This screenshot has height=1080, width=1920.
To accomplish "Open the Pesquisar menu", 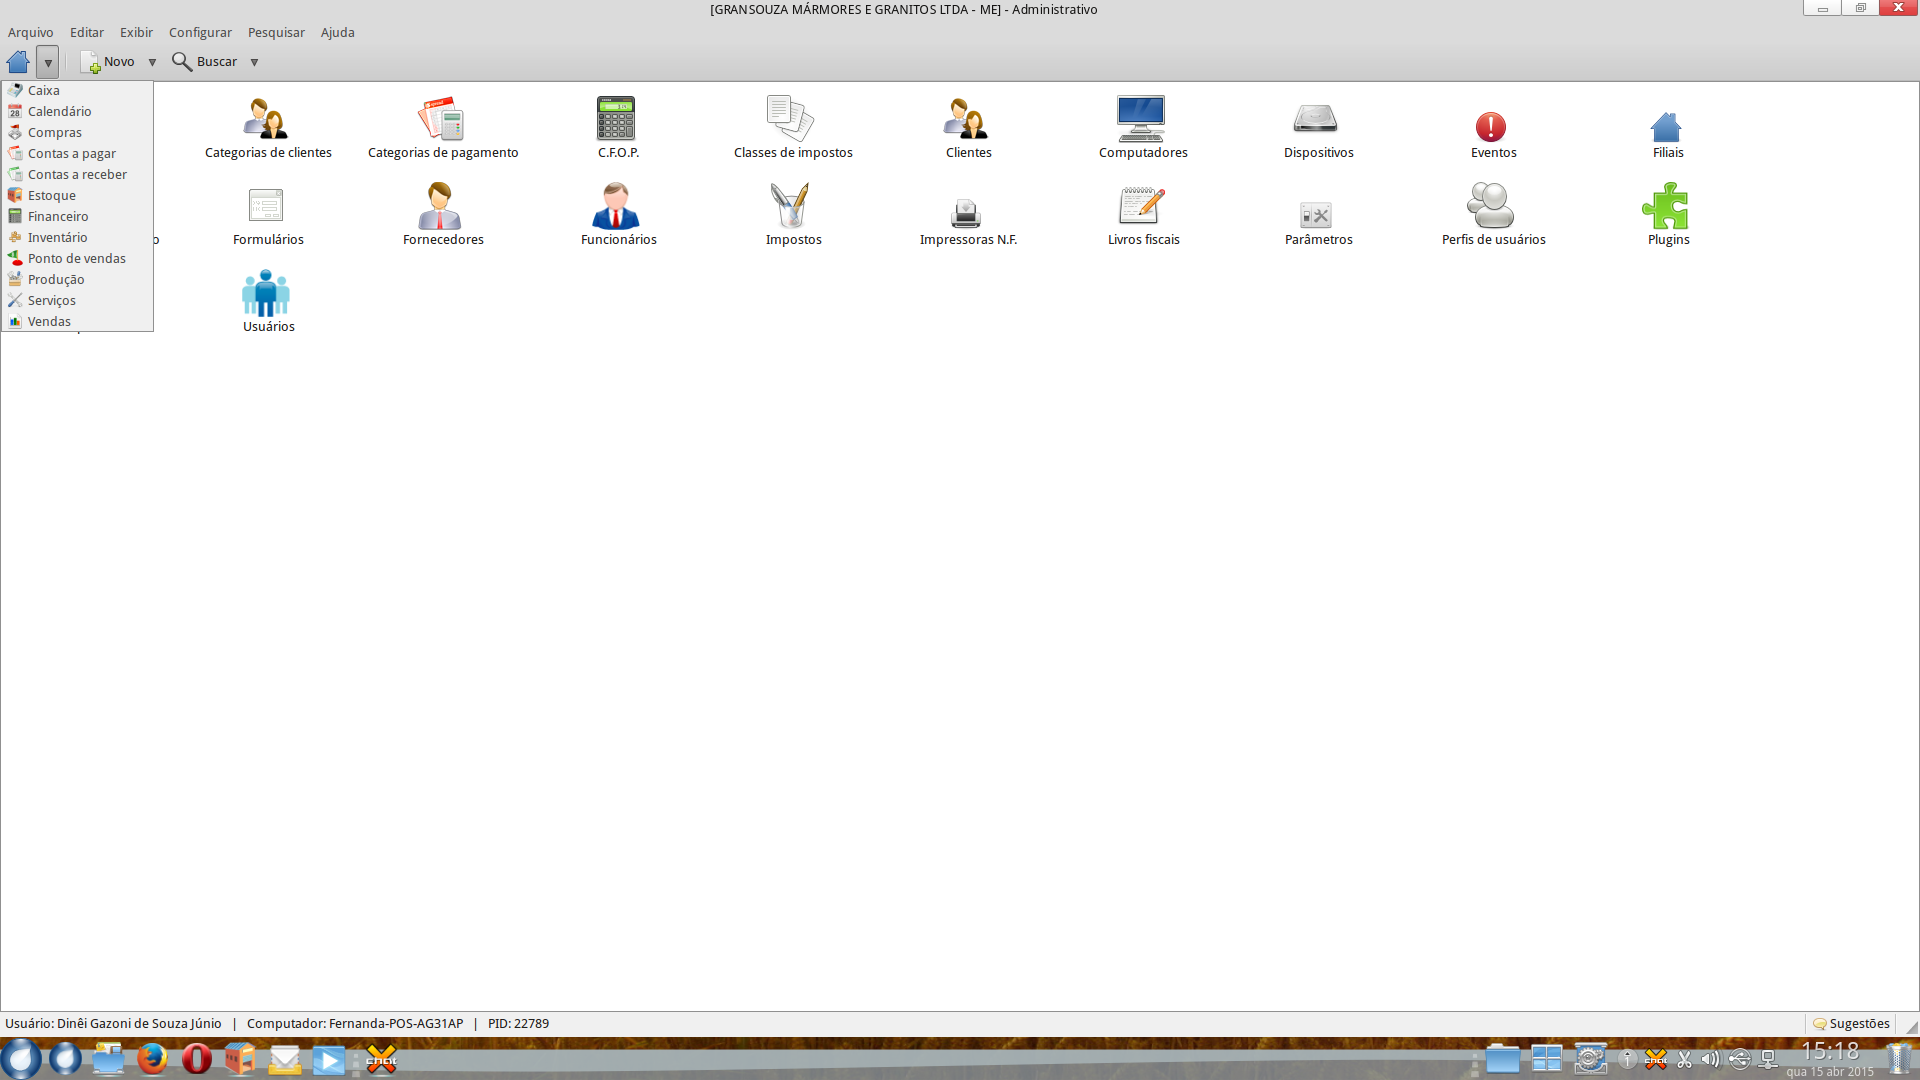I will click(x=276, y=32).
